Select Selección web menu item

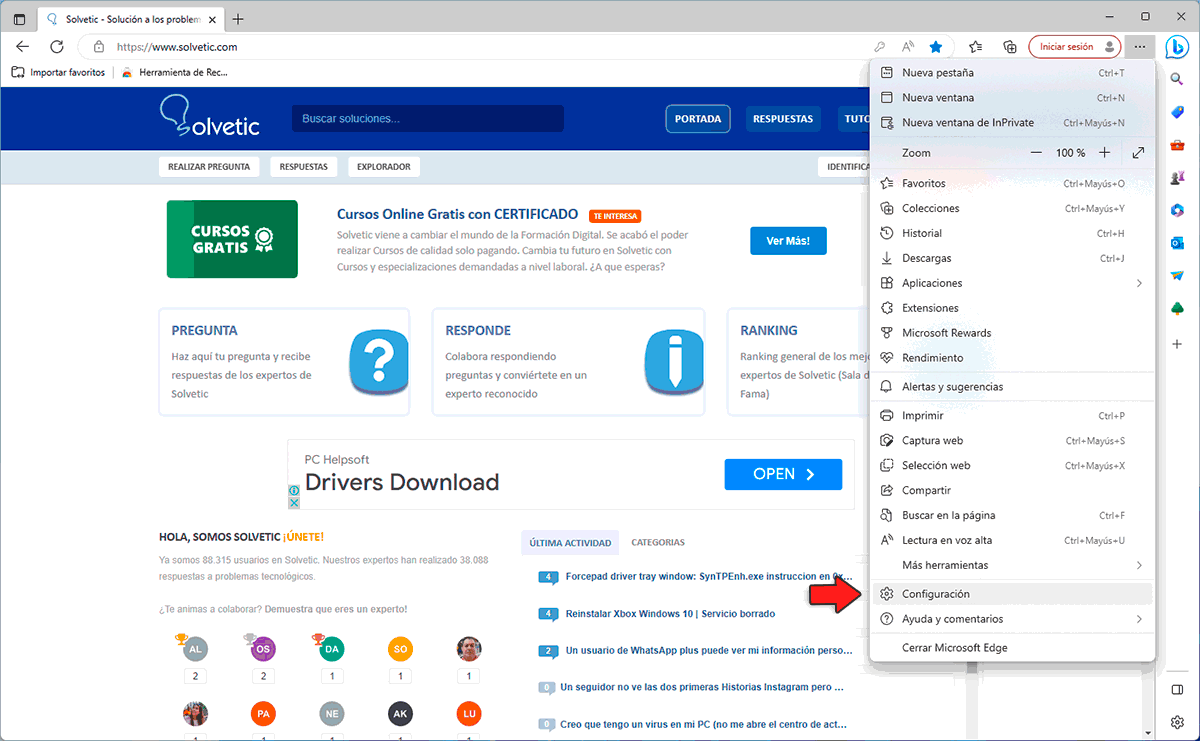1012,466
